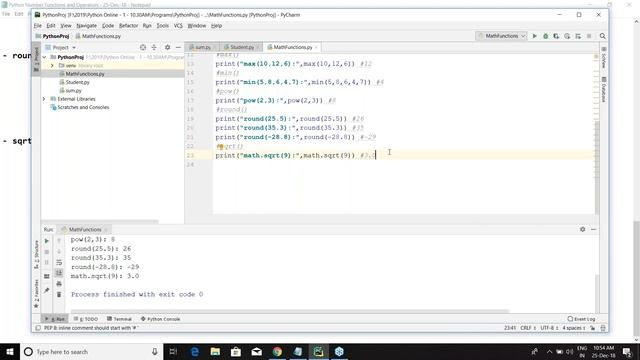The height and width of the screenshot is (360, 640).
Task: Click stop icon in Run panel
Action: click(47, 252)
